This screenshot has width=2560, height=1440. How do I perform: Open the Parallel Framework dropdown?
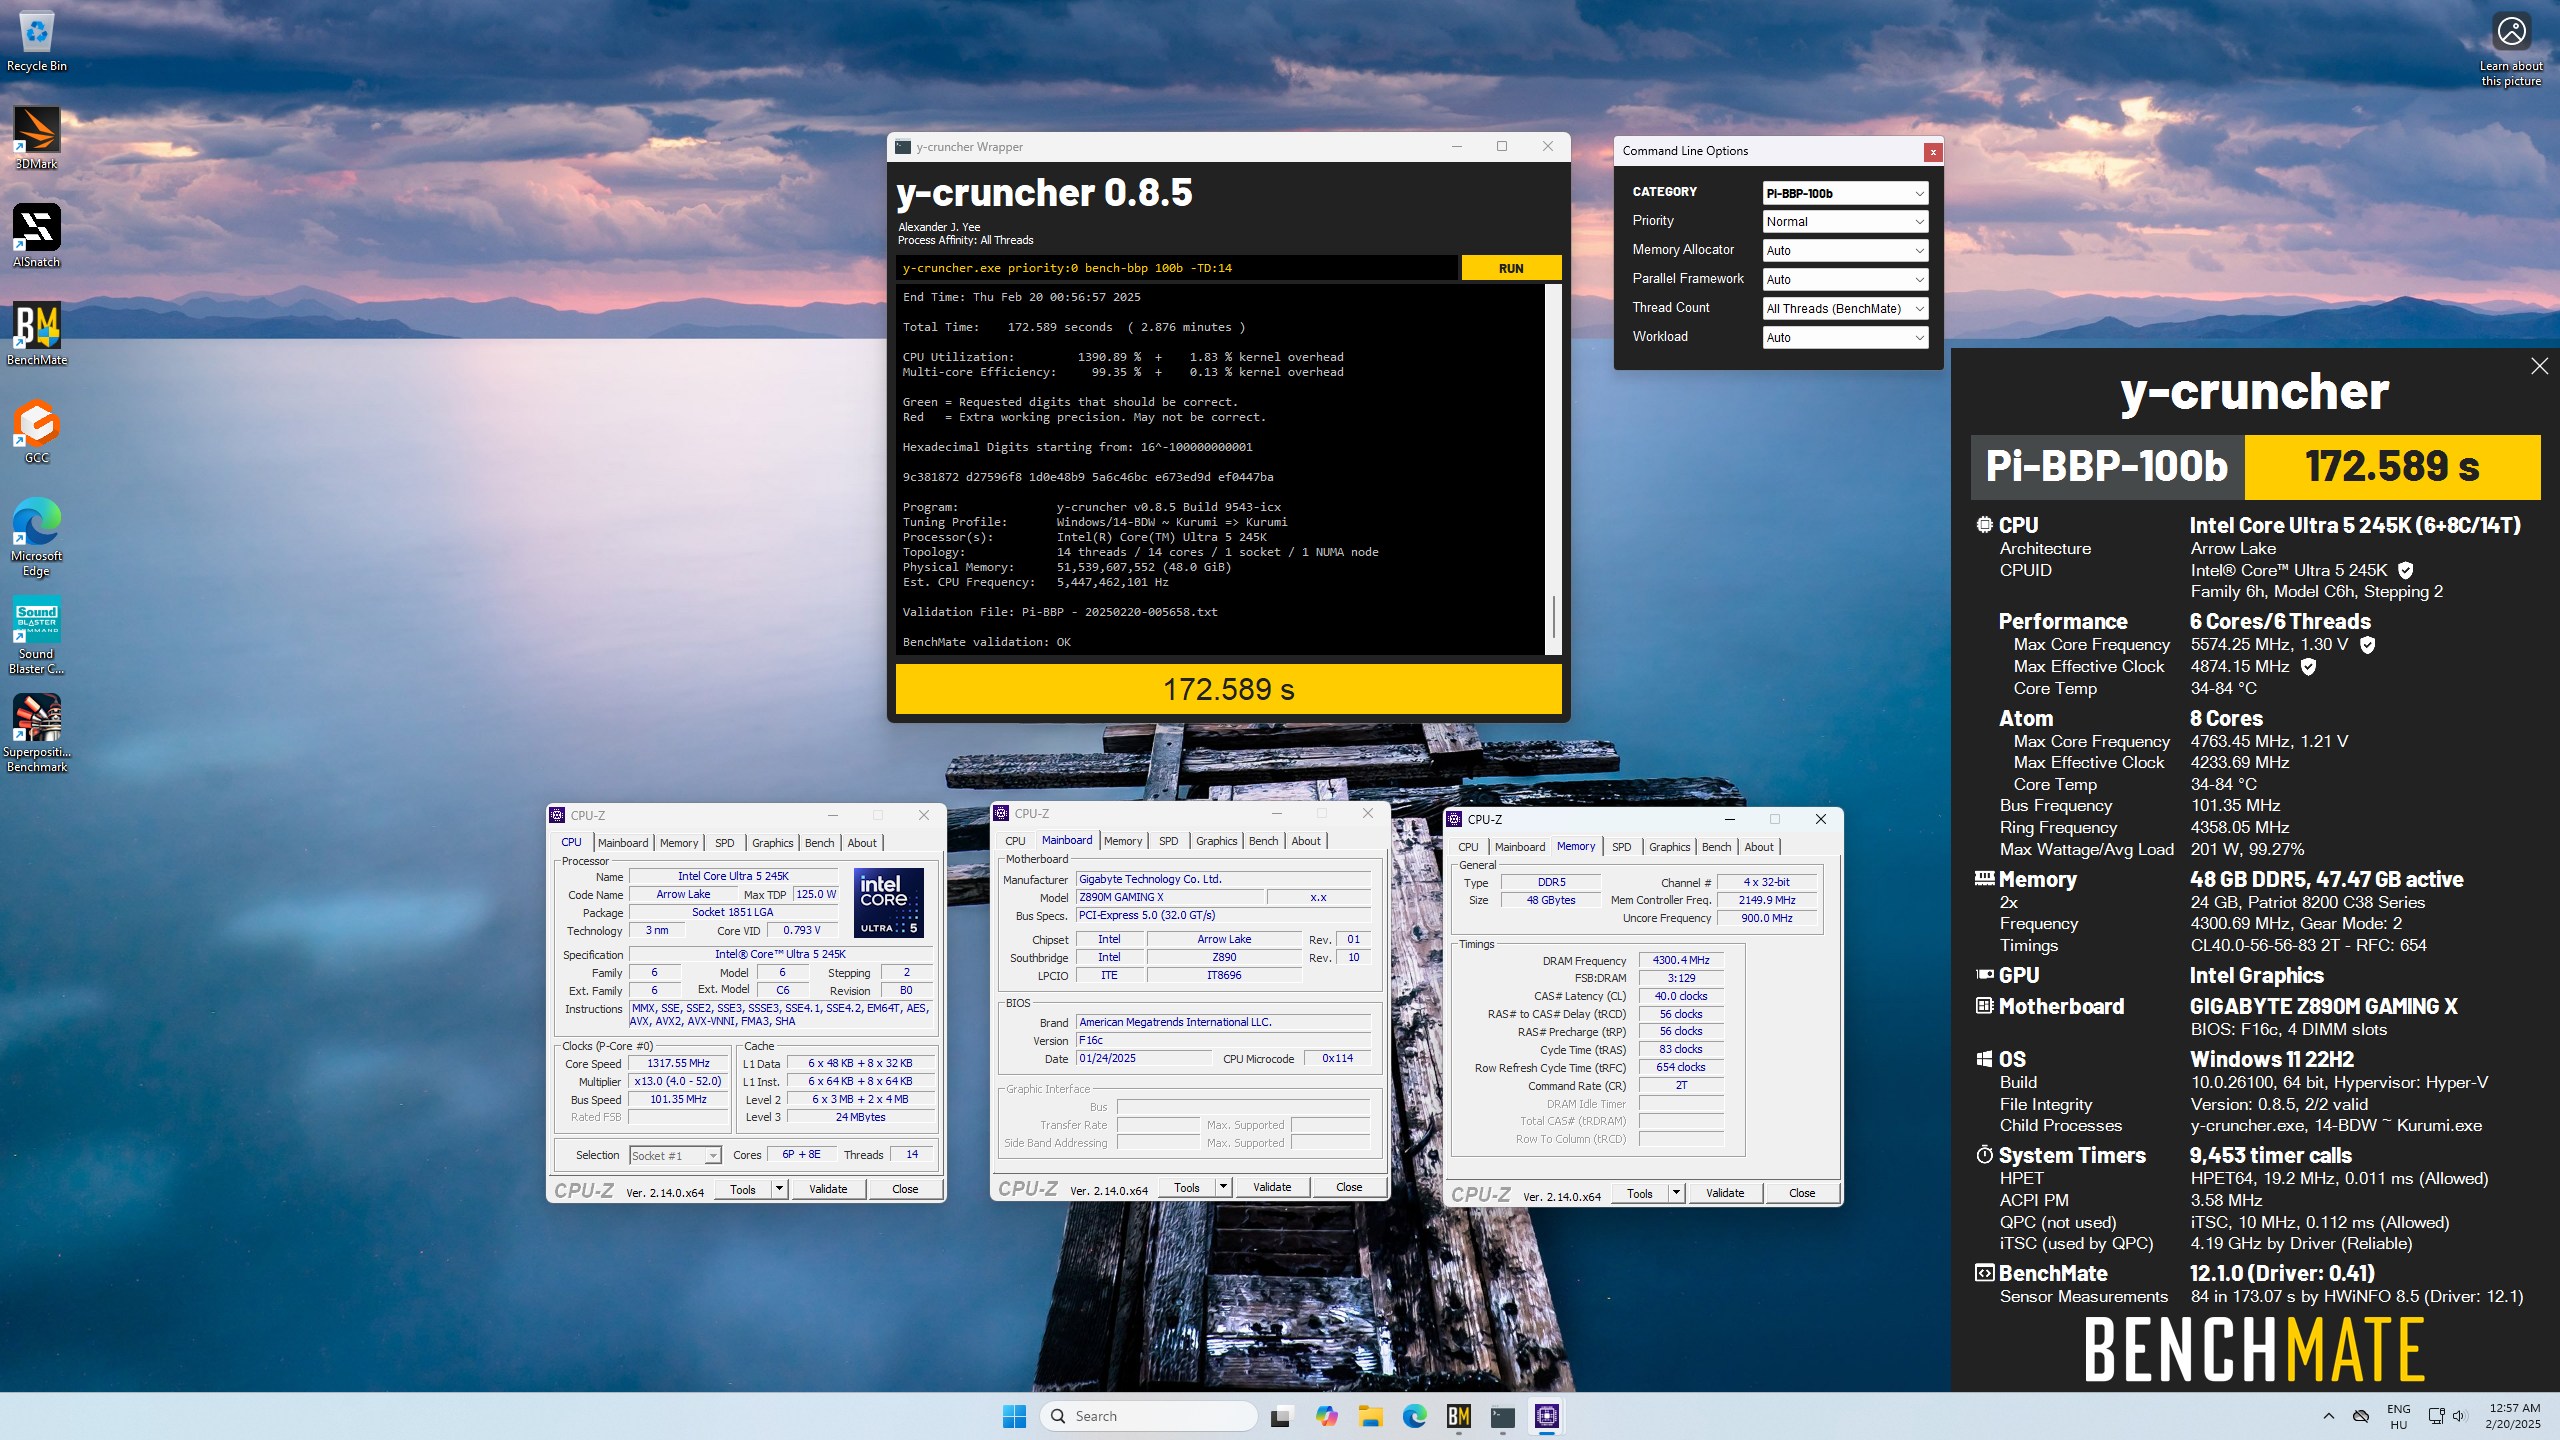coord(1845,280)
